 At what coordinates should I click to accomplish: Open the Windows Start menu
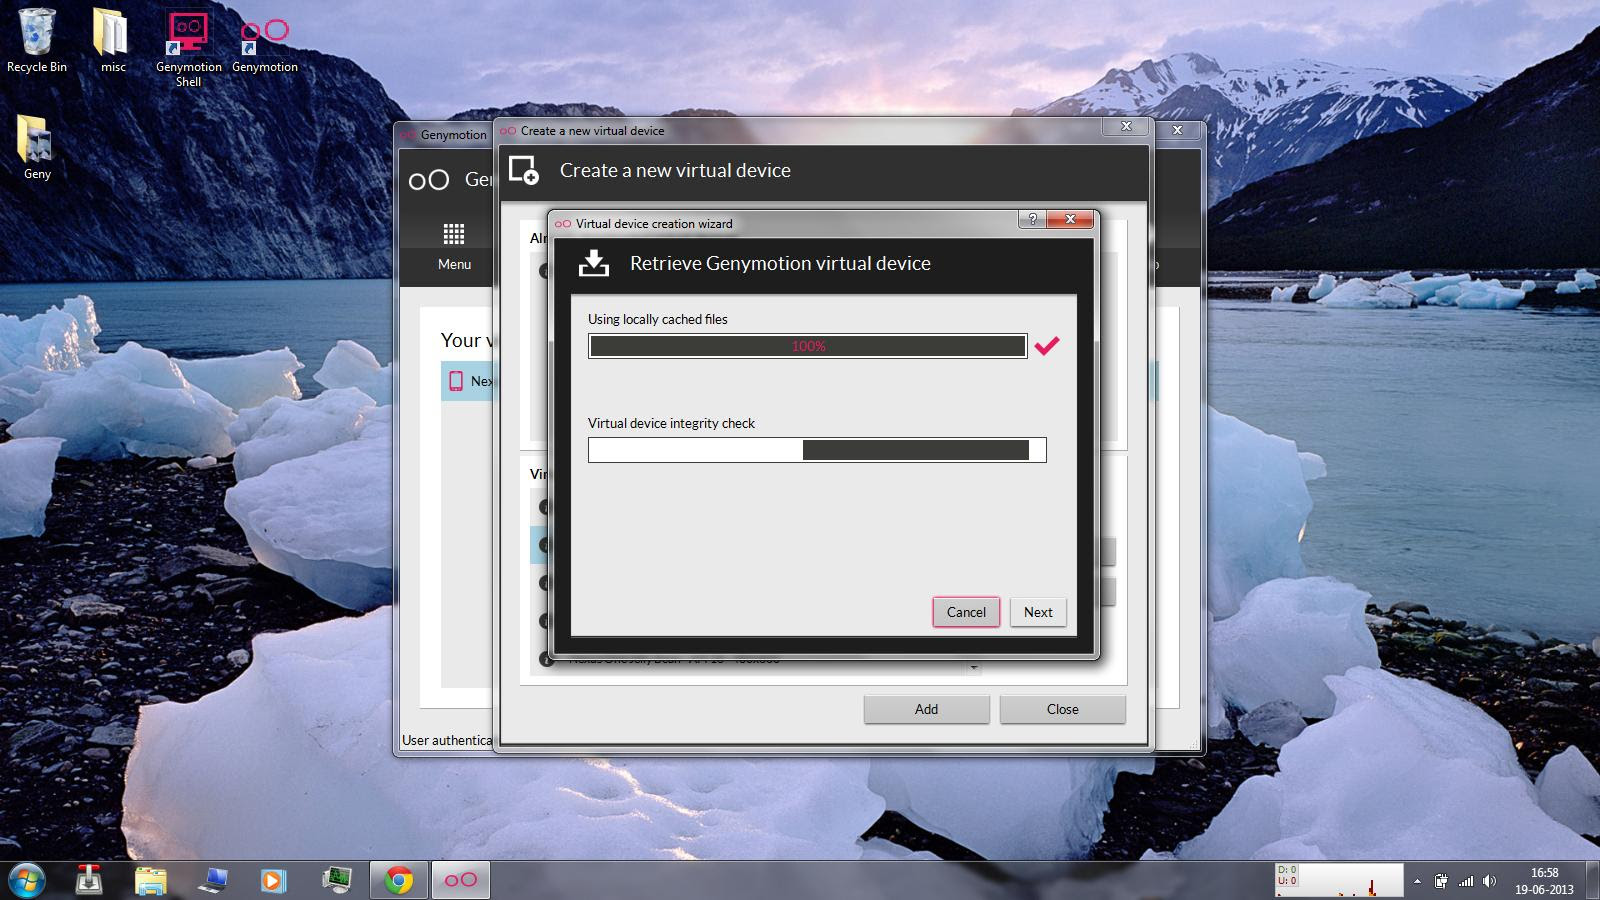[x=27, y=880]
